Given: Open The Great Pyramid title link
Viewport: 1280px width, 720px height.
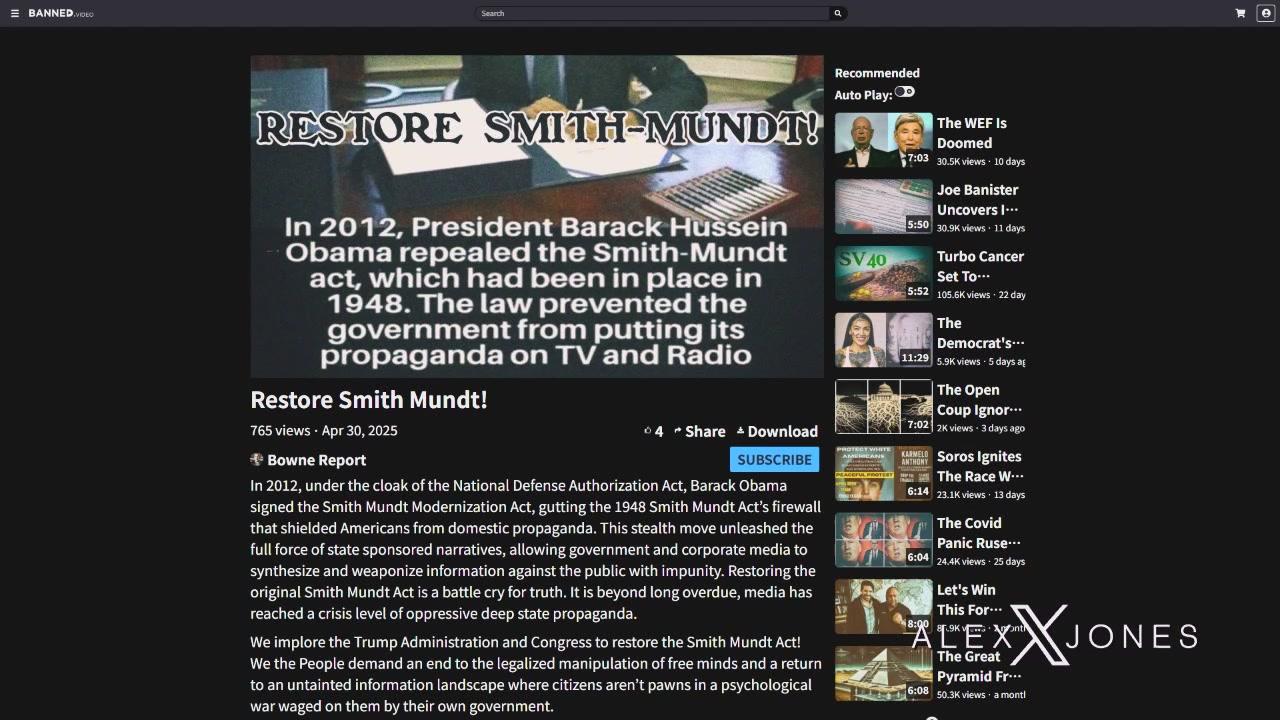Looking at the screenshot, I should point(979,666).
